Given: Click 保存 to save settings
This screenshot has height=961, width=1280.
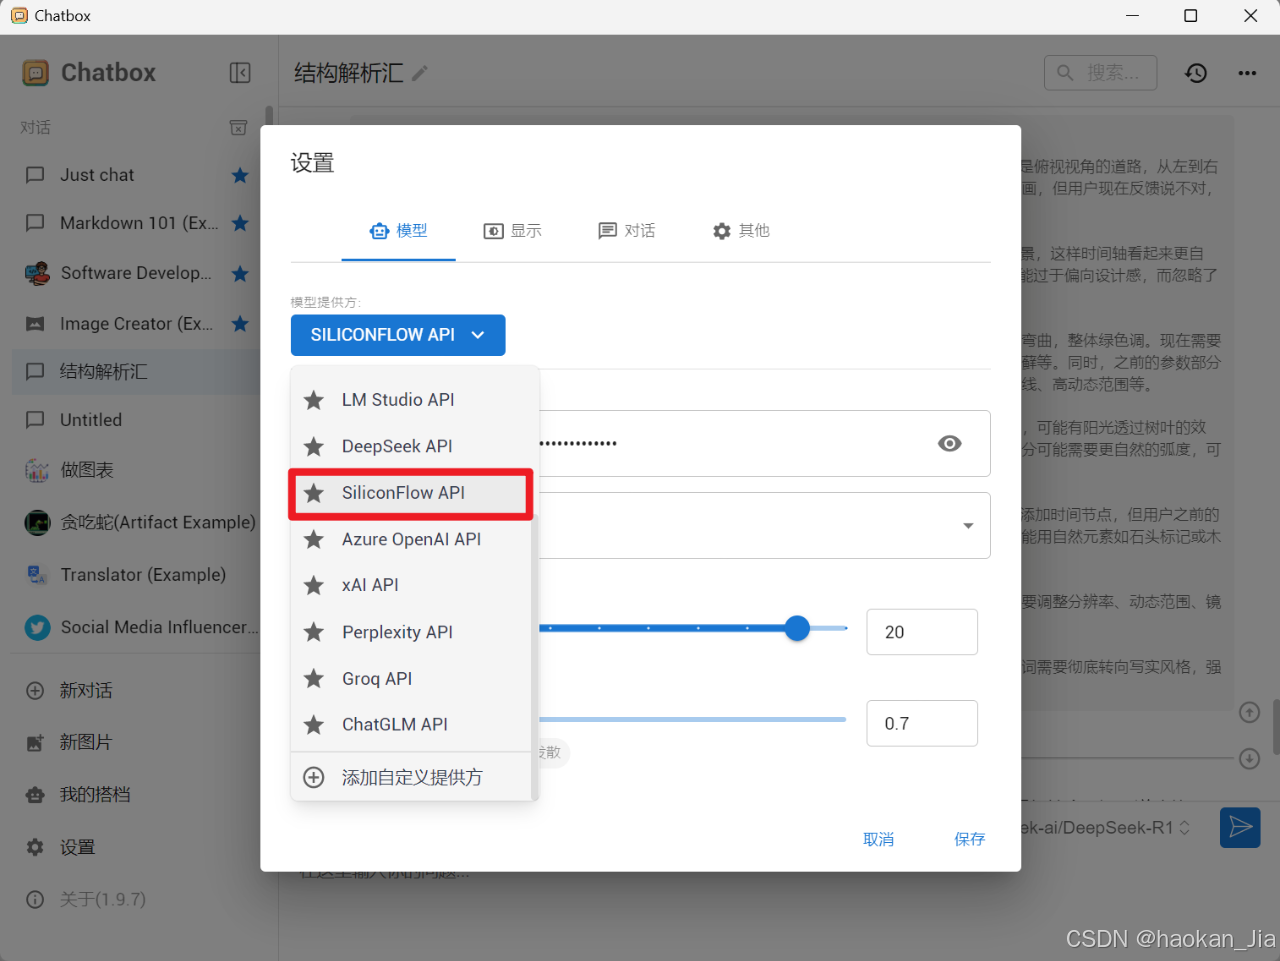Looking at the screenshot, I should coord(970,839).
